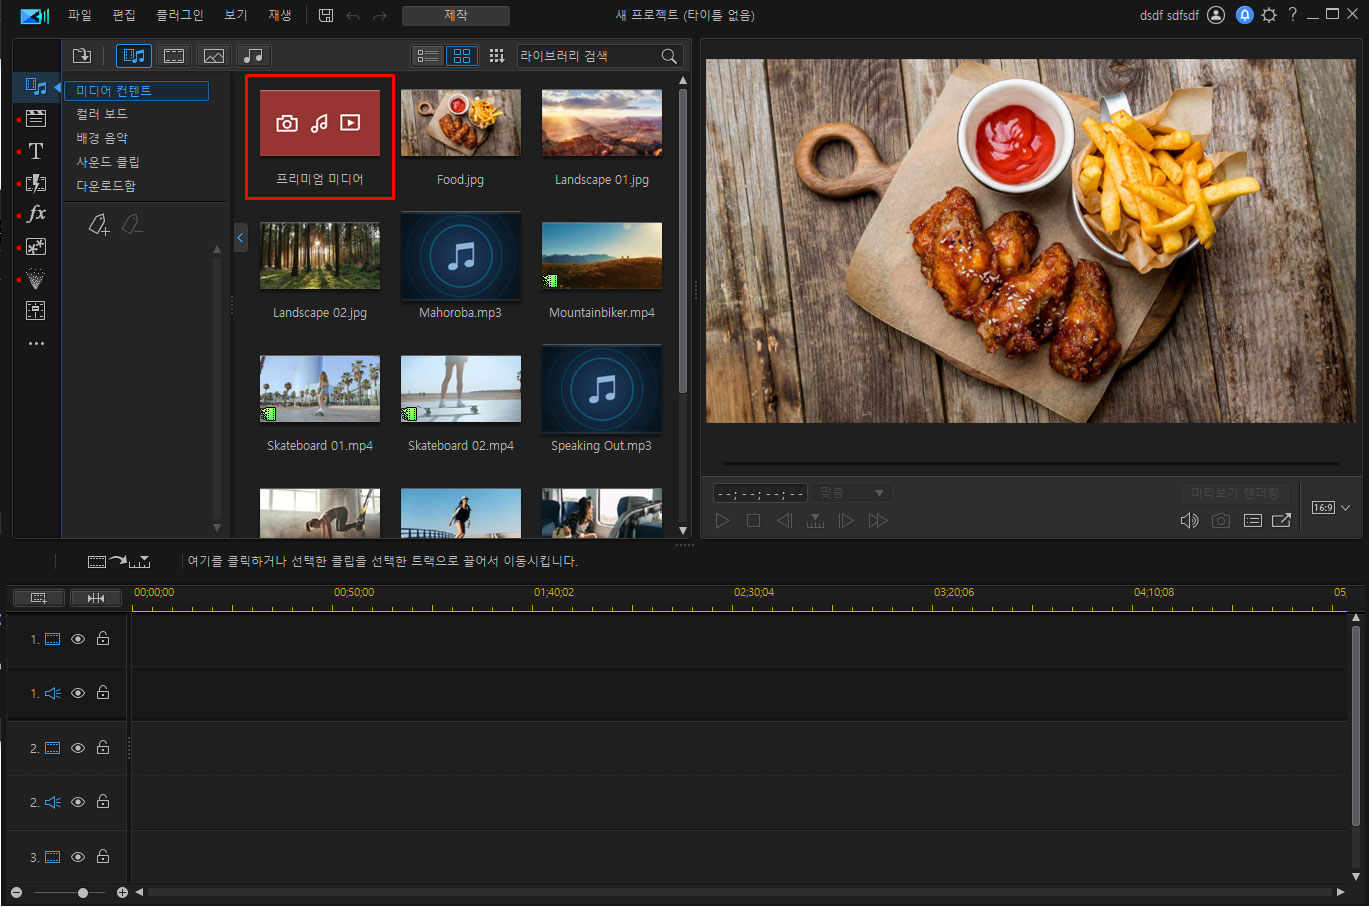
Task: Collapse the library explorer panel arrow
Action: coord(240,238)
